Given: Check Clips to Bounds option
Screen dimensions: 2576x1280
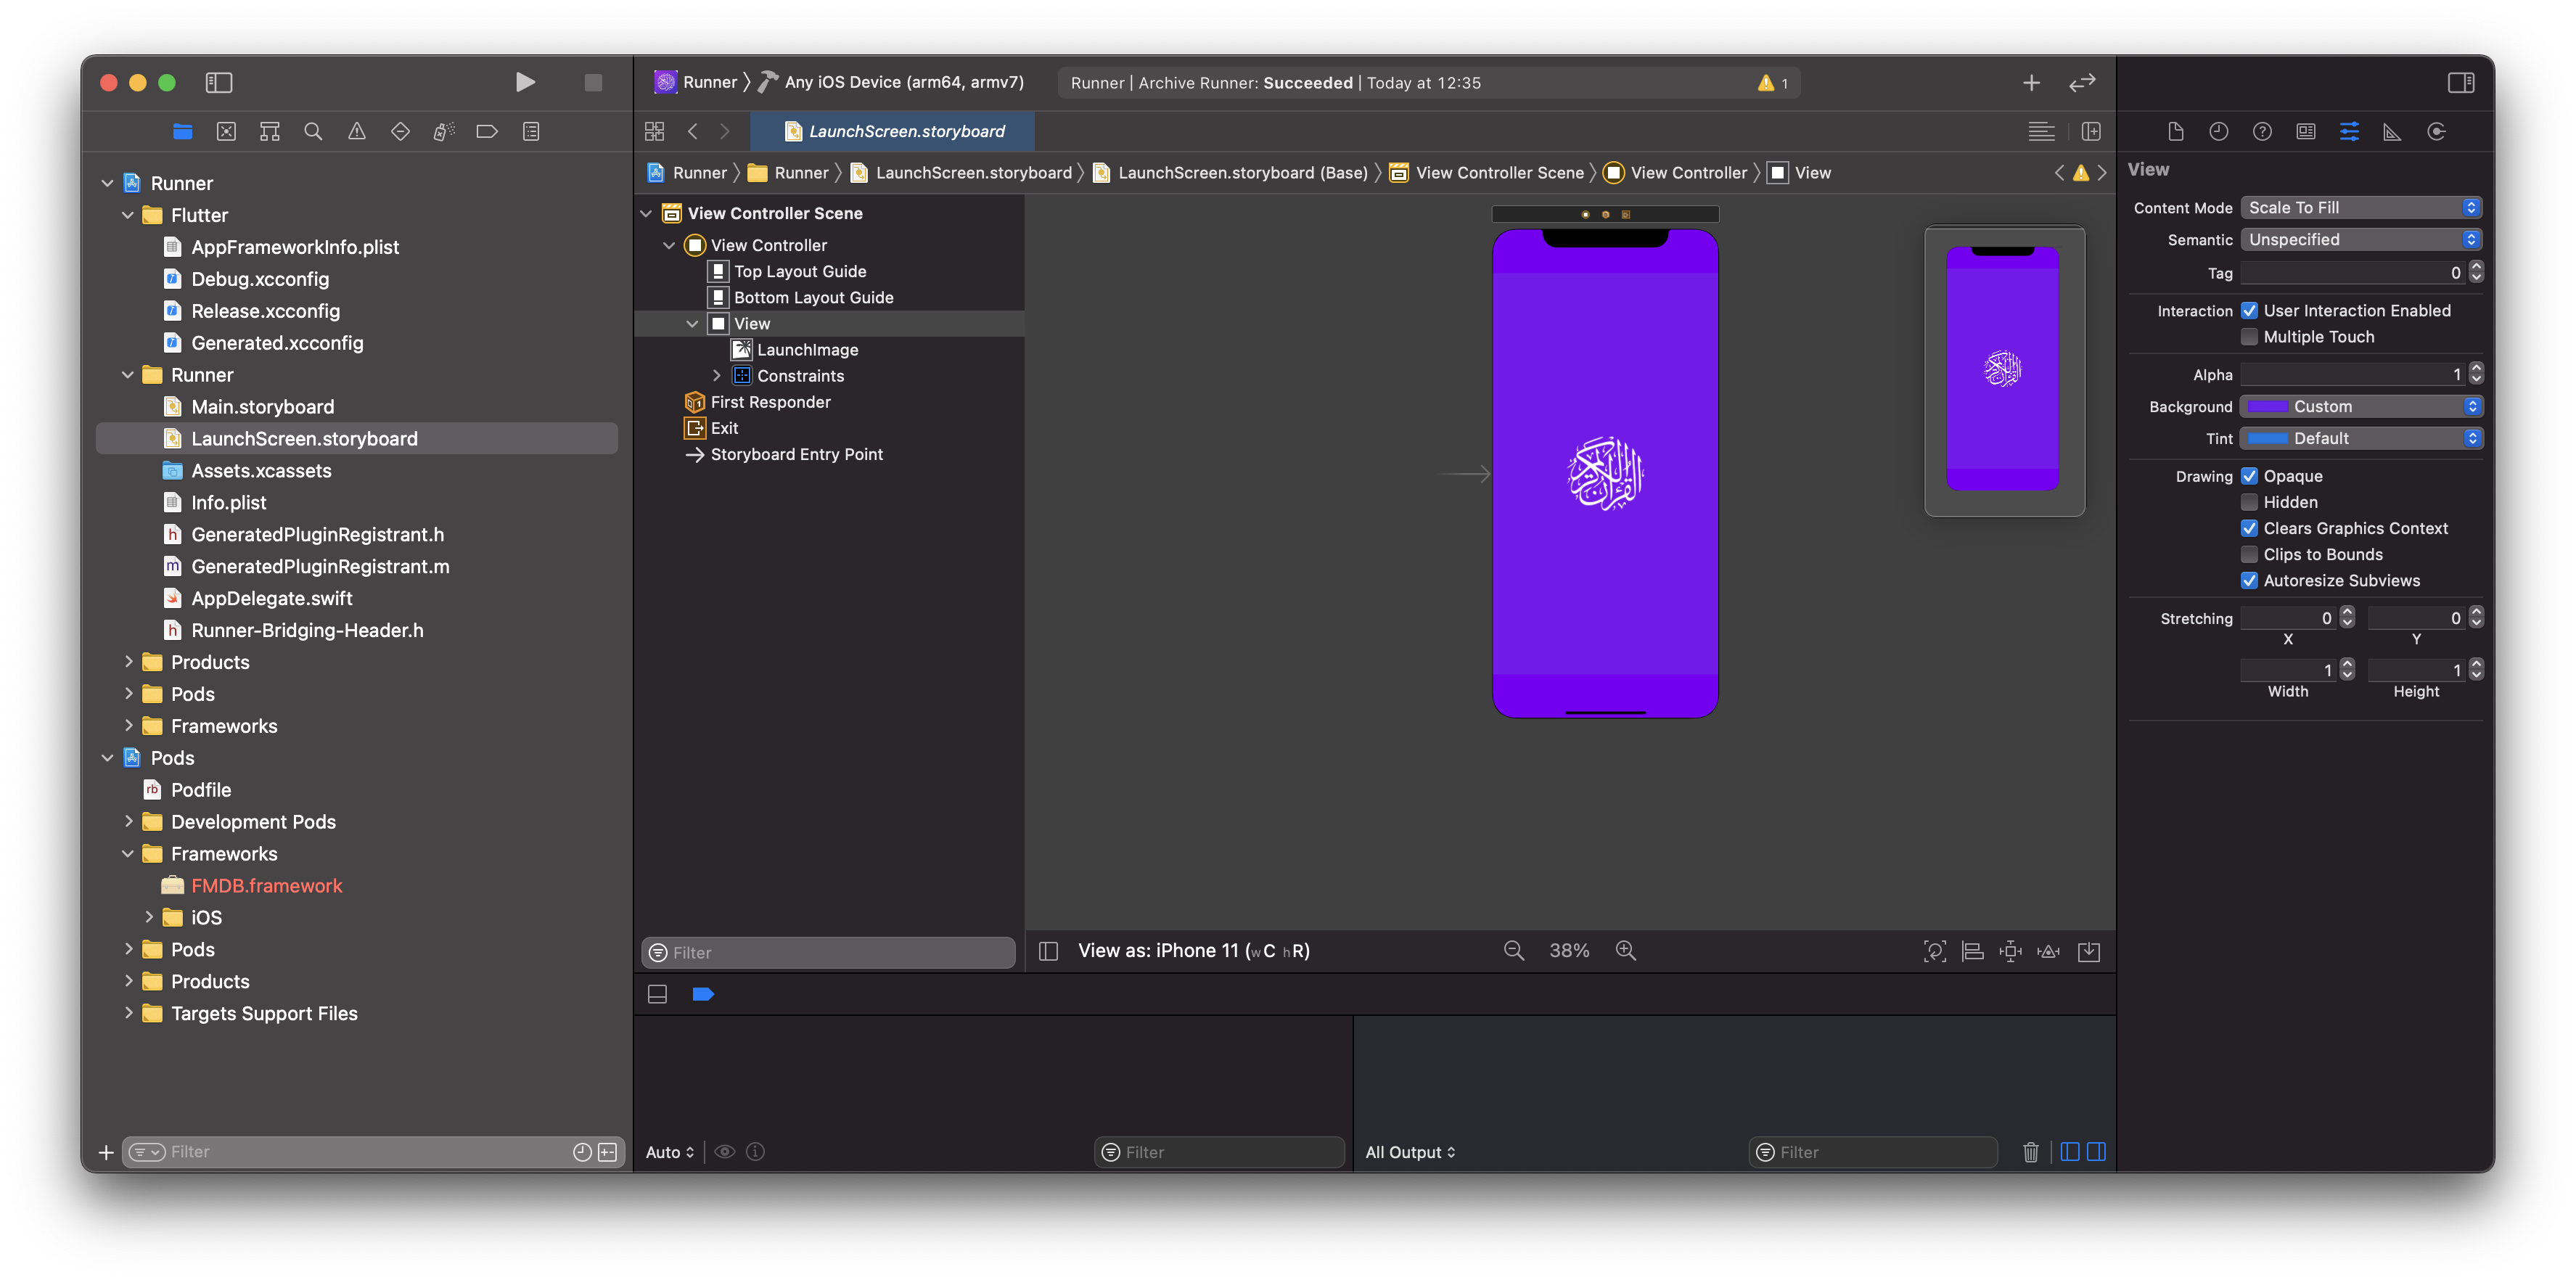Looking at the screenshot, I should (2249, 554).
